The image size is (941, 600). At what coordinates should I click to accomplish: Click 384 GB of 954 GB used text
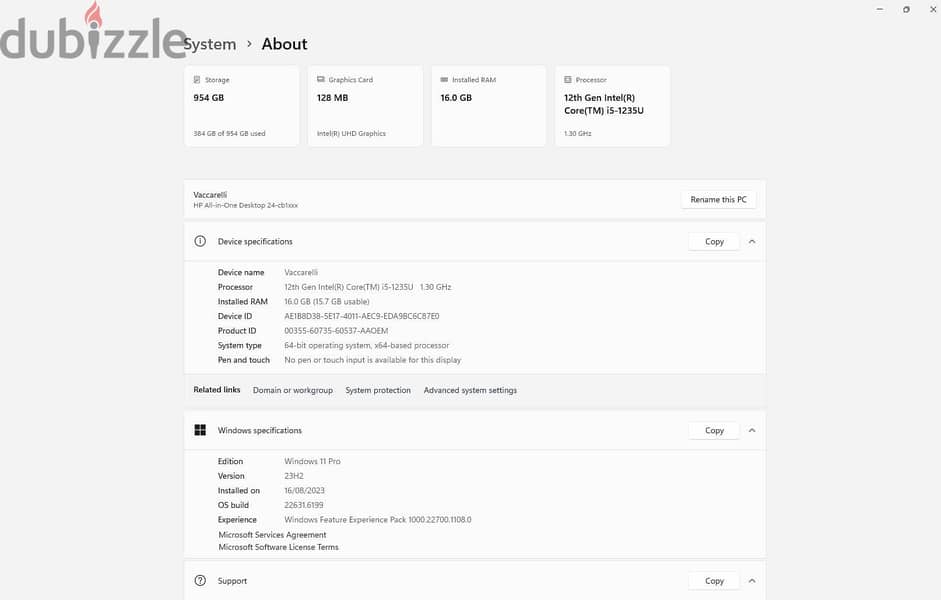(229, 134)
